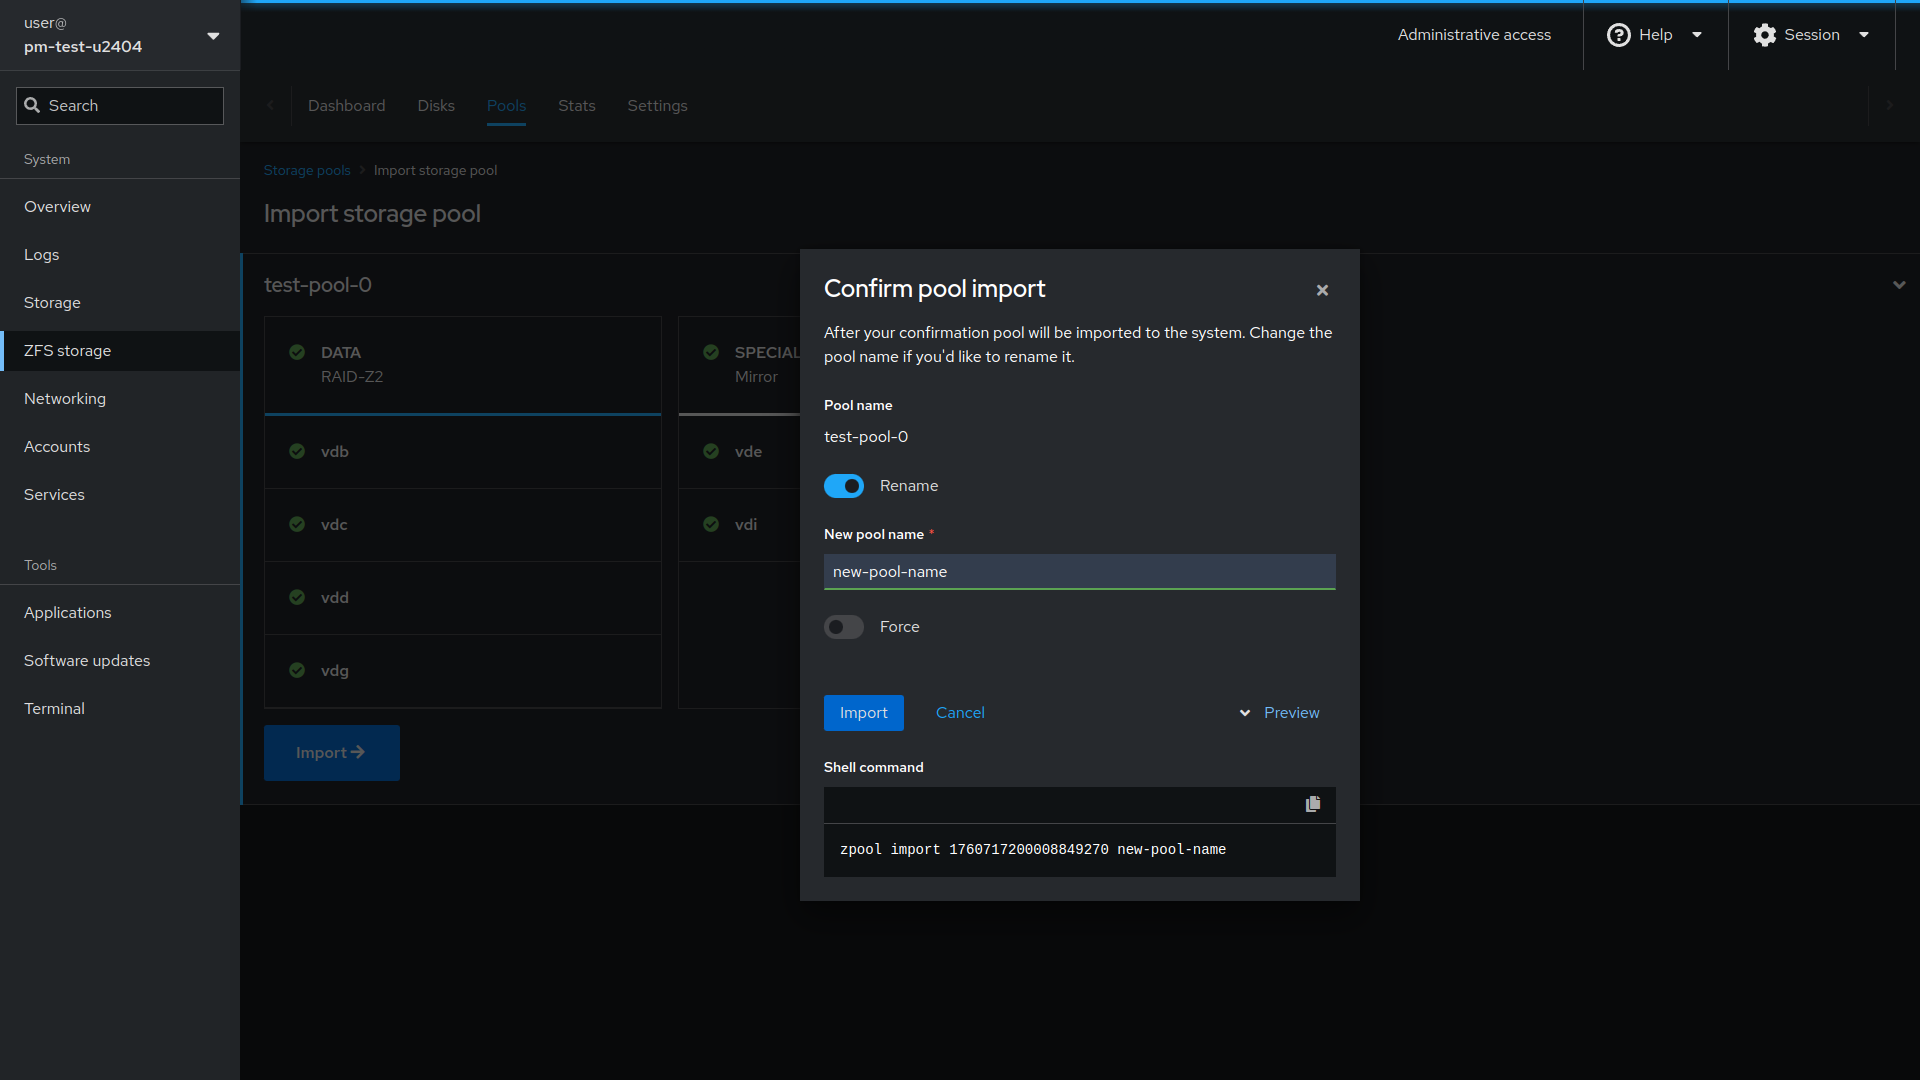Open Software updates in the sidebar

(x=120, y=661)
